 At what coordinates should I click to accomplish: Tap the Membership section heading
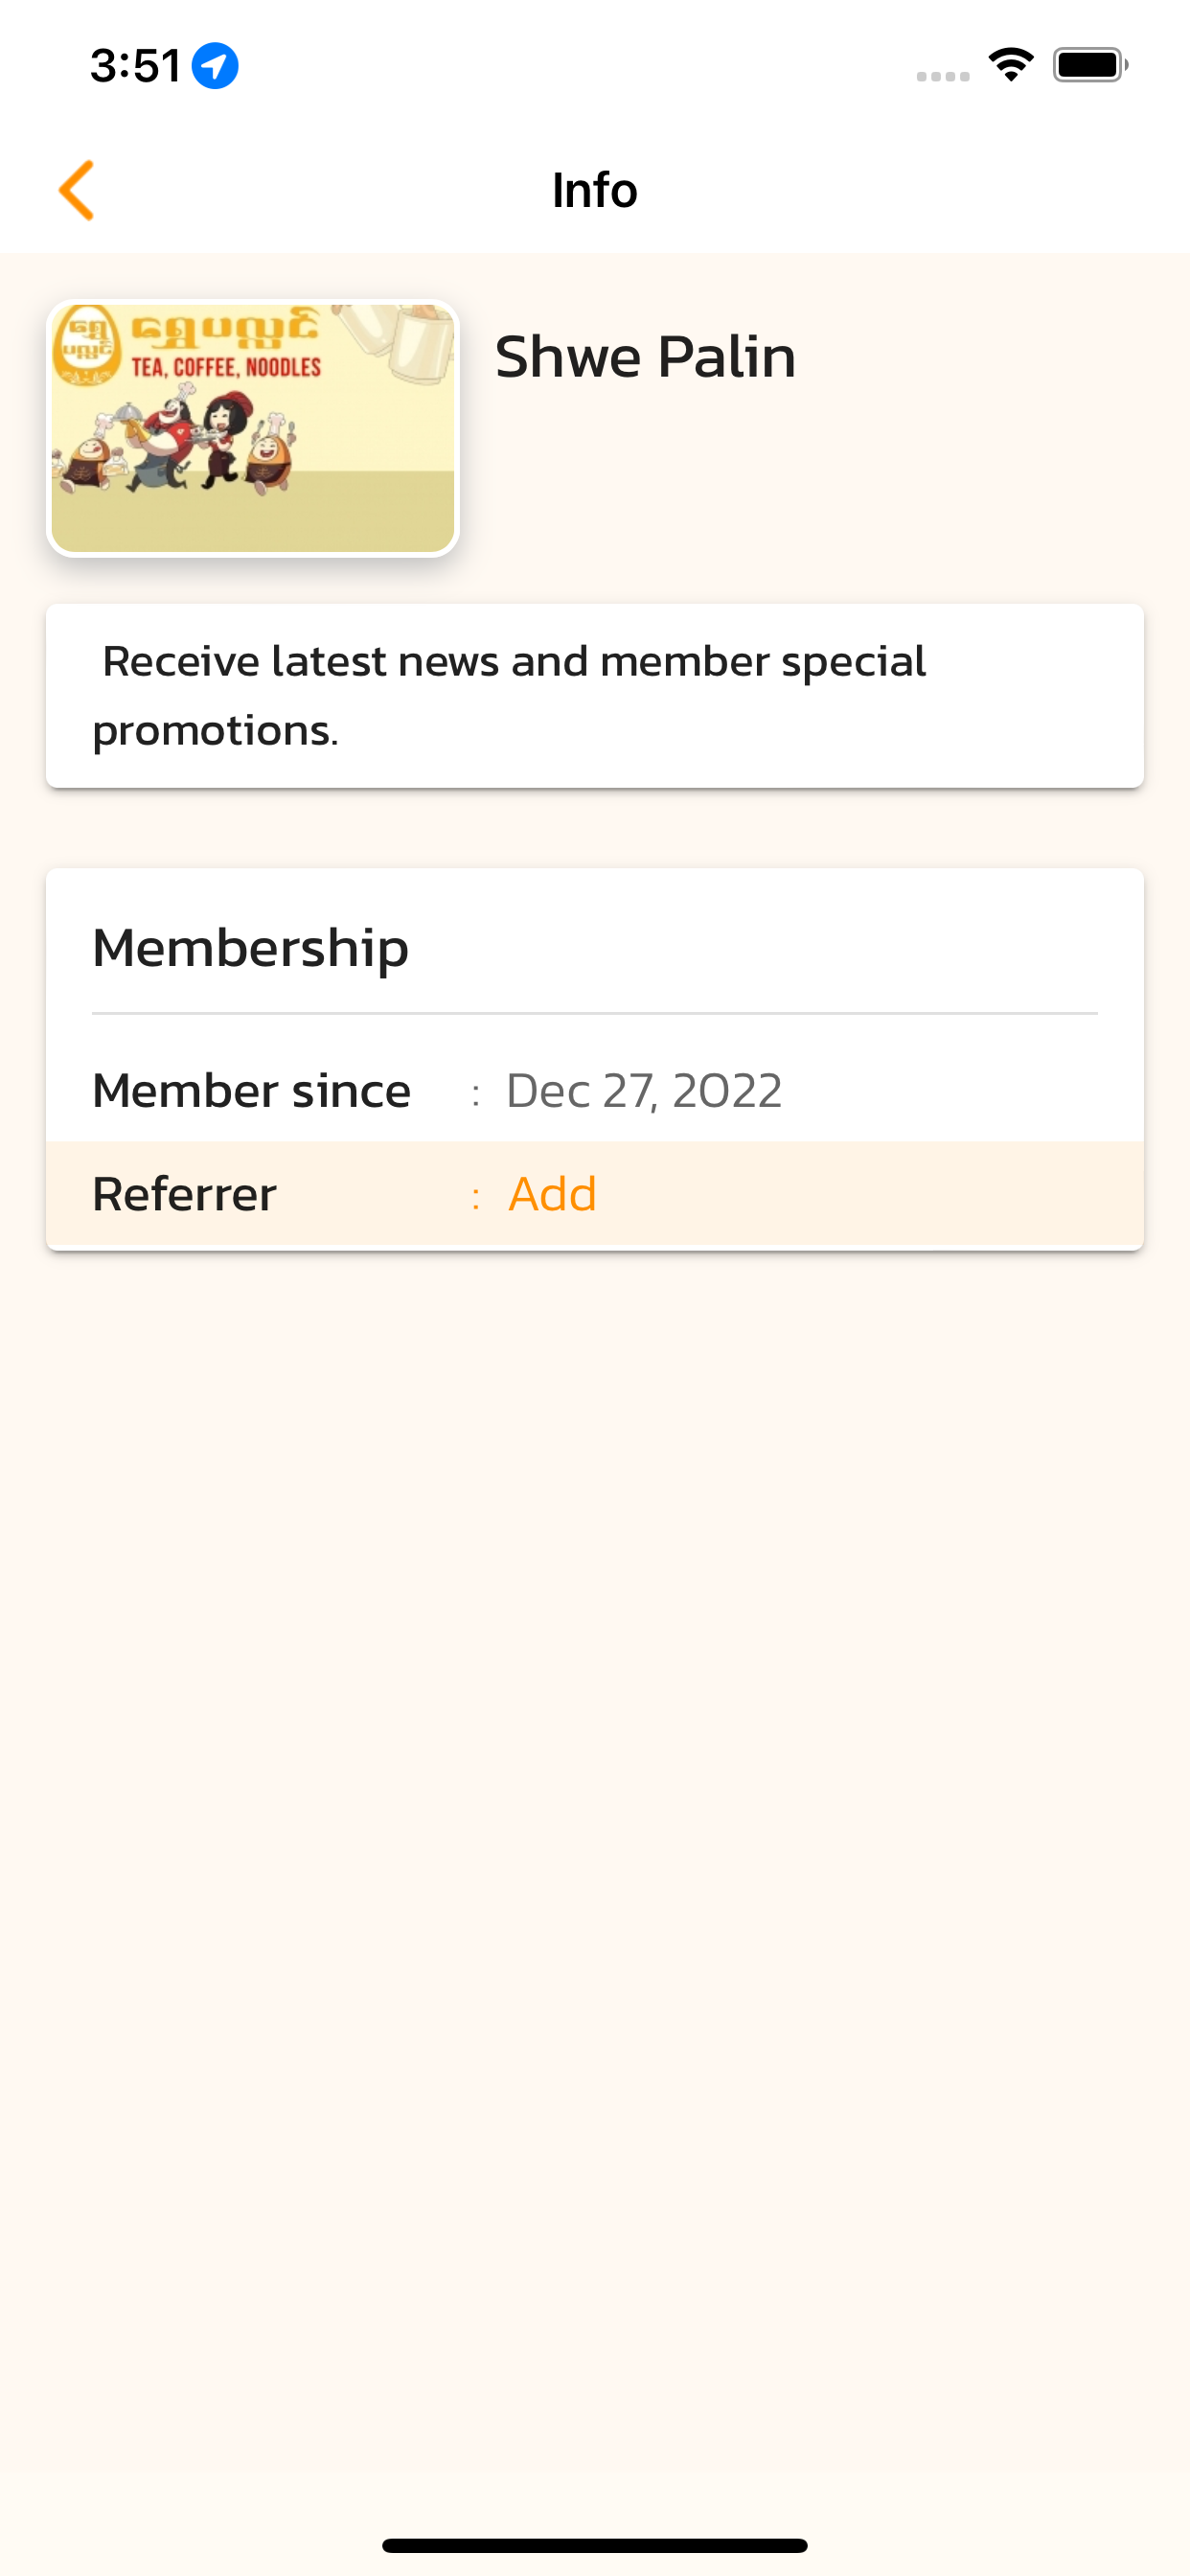pyautogui.click(x=251, y=948)
